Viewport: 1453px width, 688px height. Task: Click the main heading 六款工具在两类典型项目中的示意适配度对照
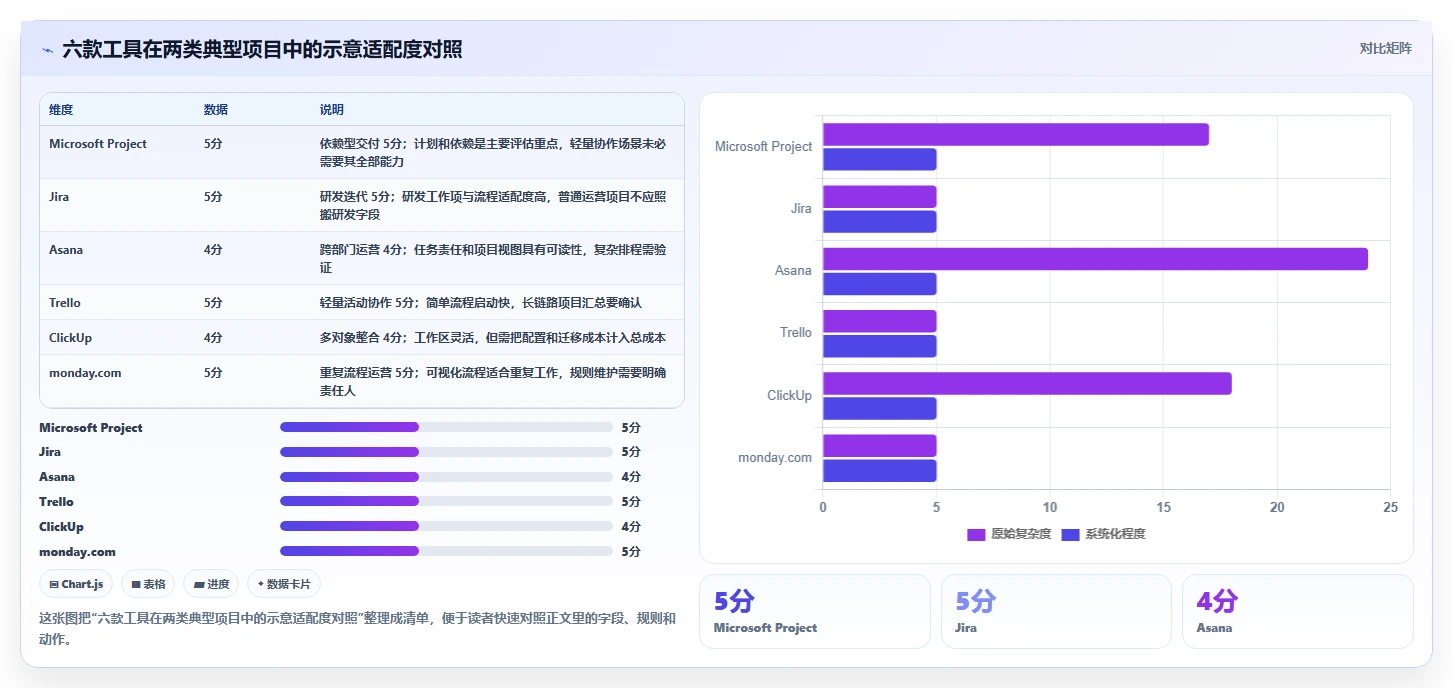point(262,49)
